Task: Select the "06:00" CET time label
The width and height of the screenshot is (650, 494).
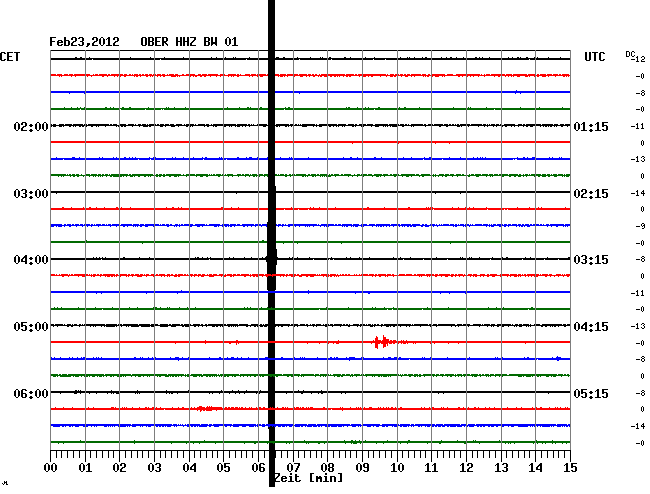Action: (31, 393)
